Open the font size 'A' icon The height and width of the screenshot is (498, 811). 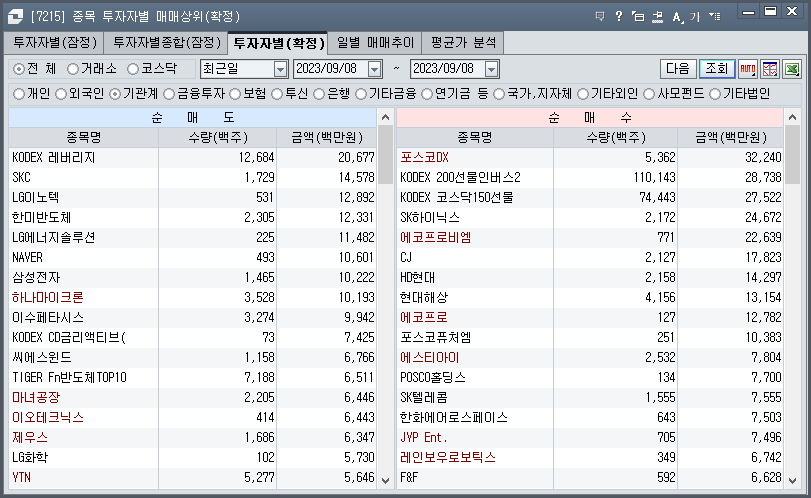coord(678,17)
